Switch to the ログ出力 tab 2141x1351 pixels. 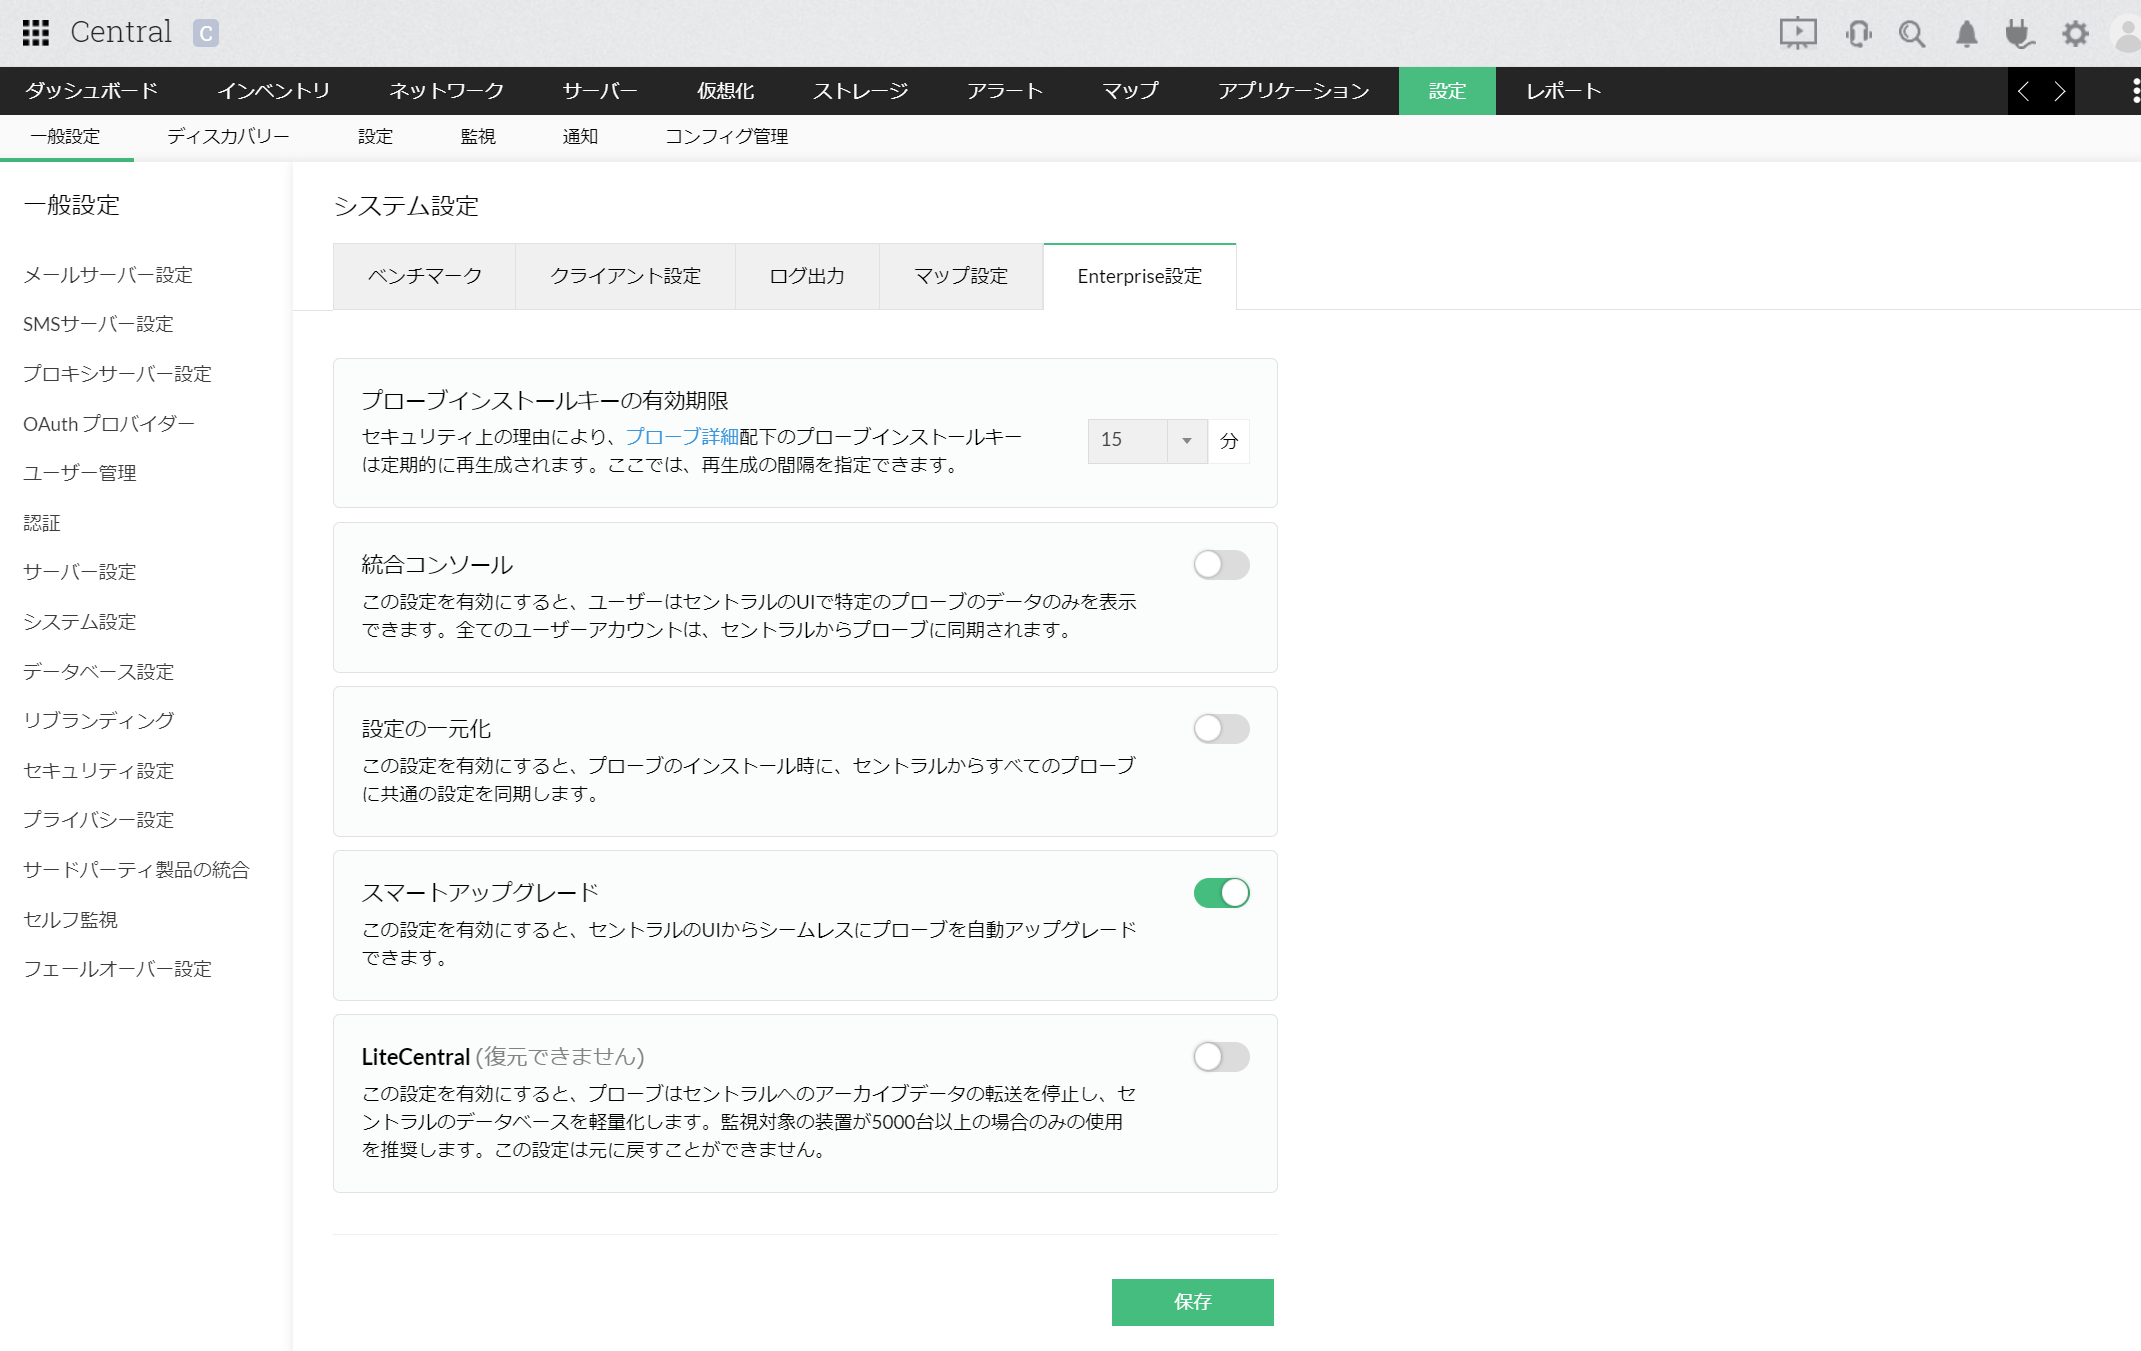807,277
